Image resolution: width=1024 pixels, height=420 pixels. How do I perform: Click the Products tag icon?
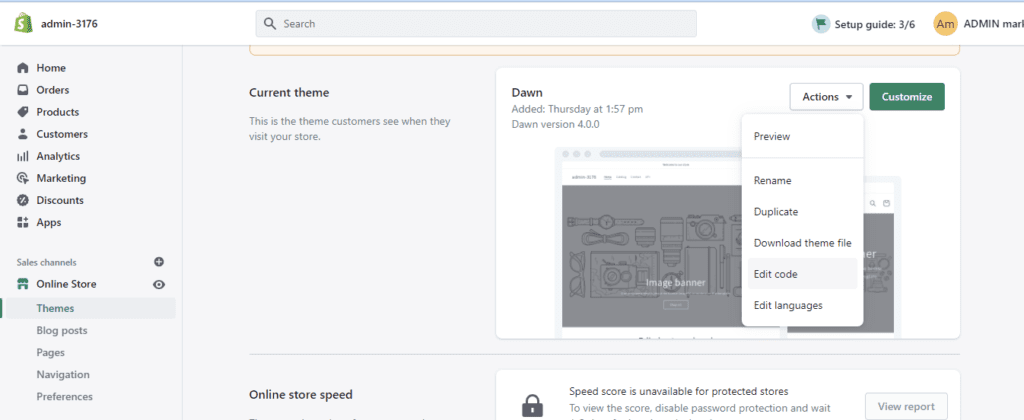point(23,112)
